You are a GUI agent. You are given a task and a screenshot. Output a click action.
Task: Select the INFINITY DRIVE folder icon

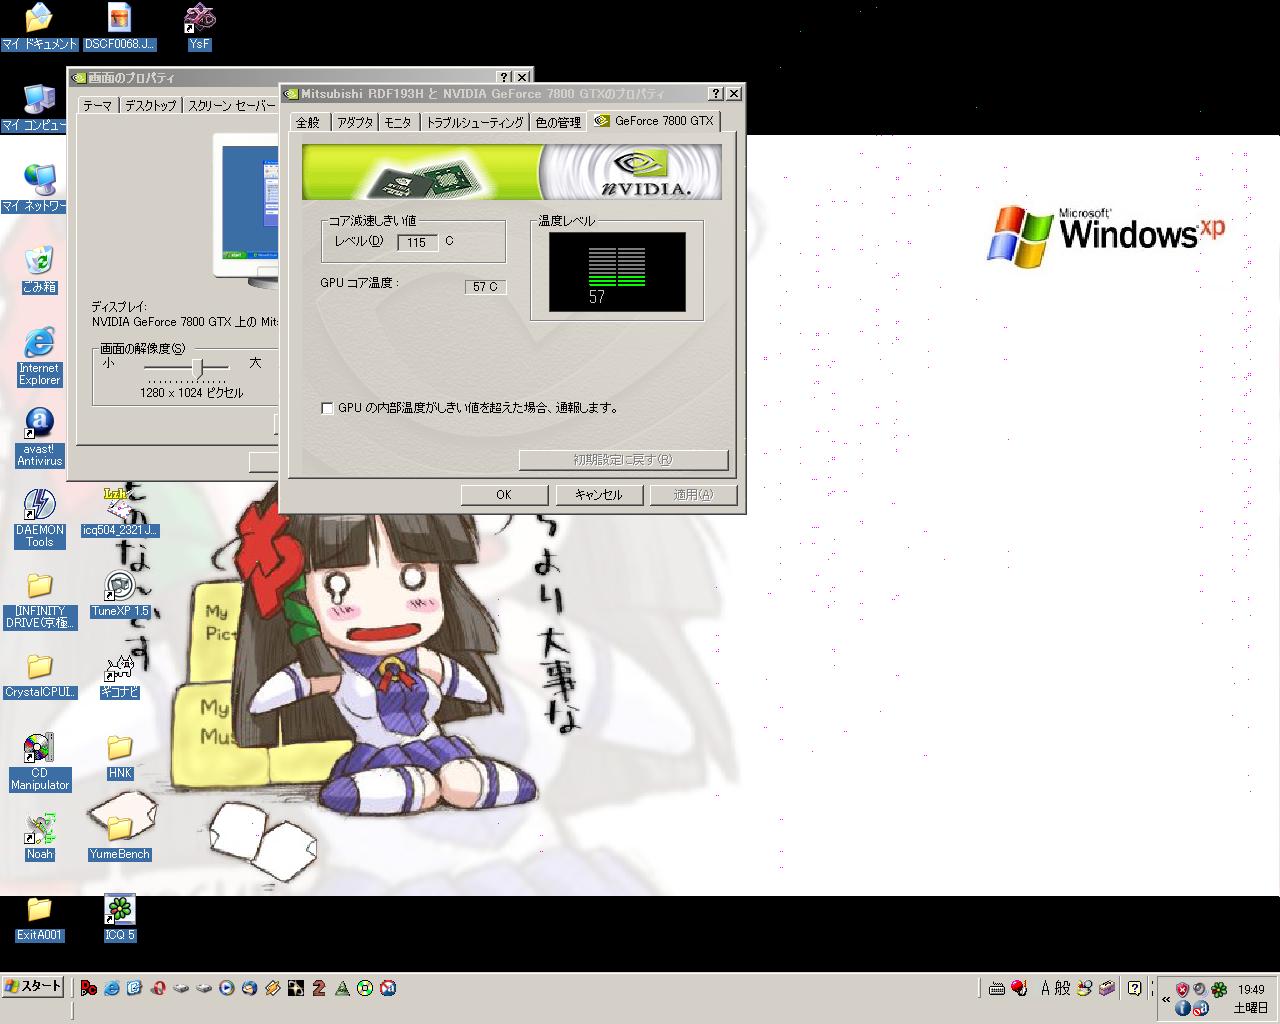click(x=39, y=599)
